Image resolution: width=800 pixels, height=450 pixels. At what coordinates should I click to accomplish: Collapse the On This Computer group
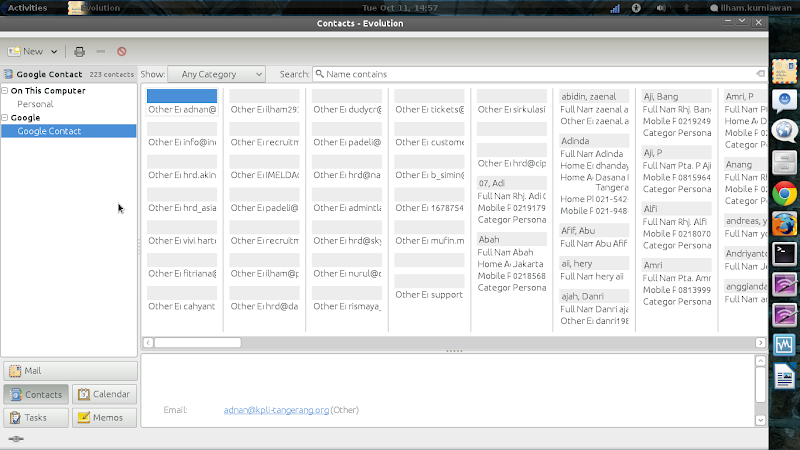(5, 91)
